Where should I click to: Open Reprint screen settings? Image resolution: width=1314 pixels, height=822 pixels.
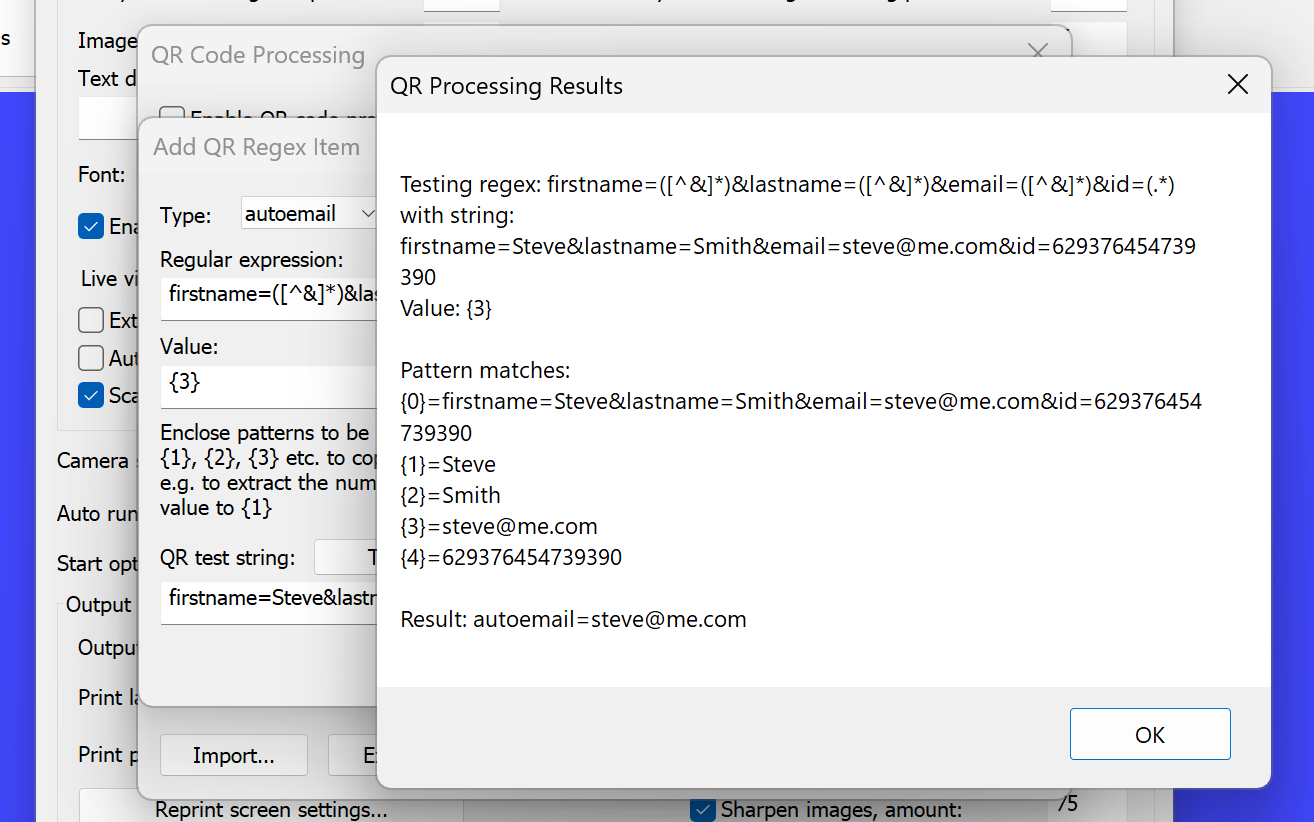pyautogui.click(x=271, y=809)
